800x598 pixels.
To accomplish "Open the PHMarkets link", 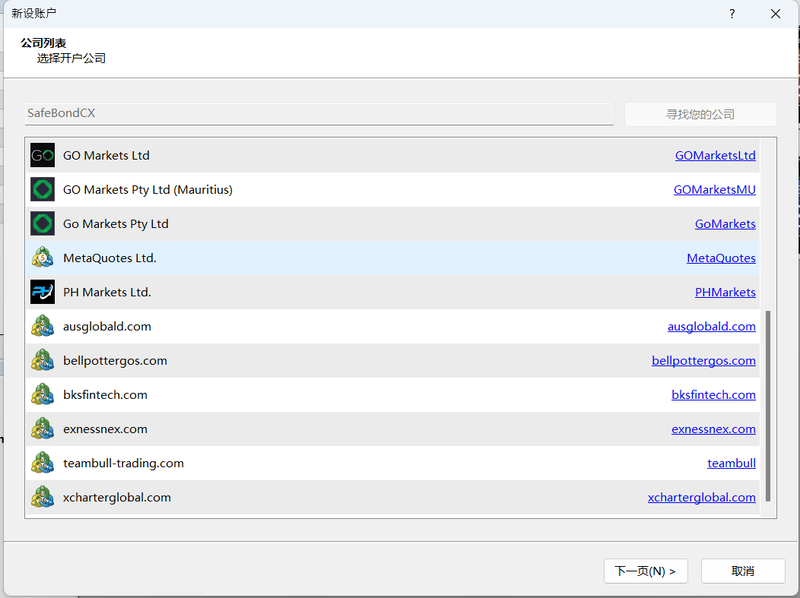I will (725, 292).
